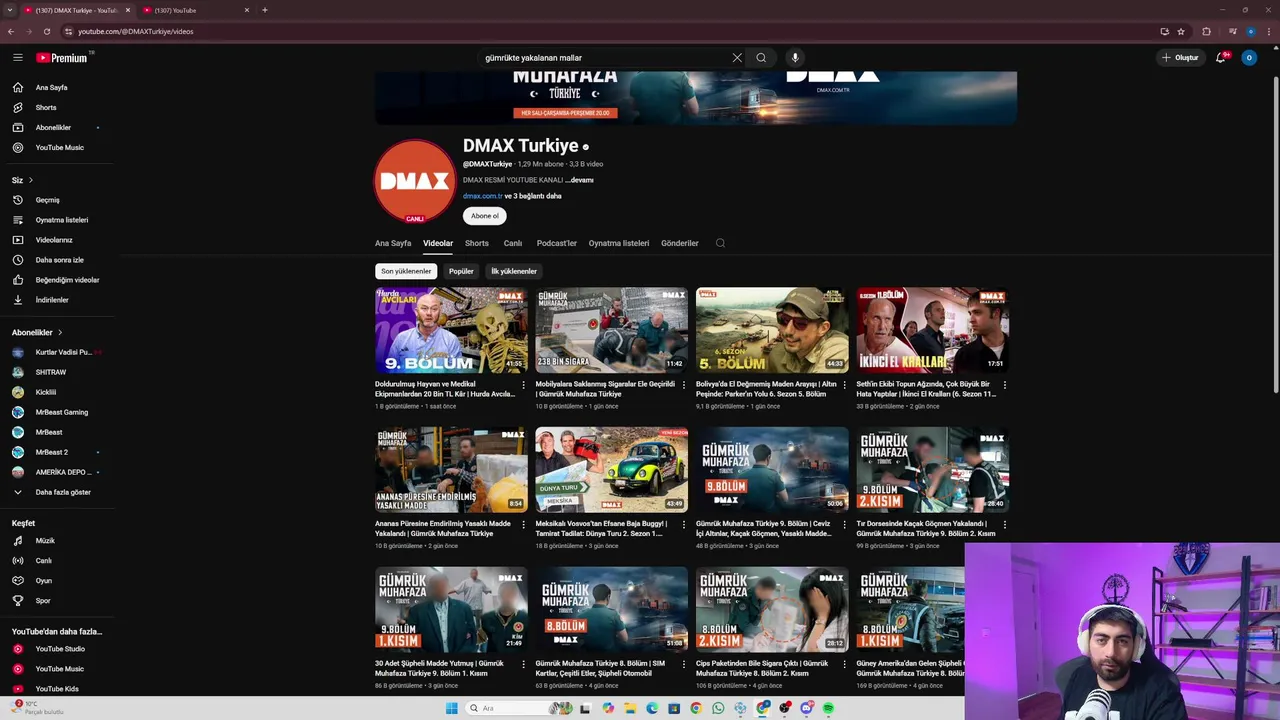Switch to channel Shorts tab
1280x720 pixels.
click(477, 243)
